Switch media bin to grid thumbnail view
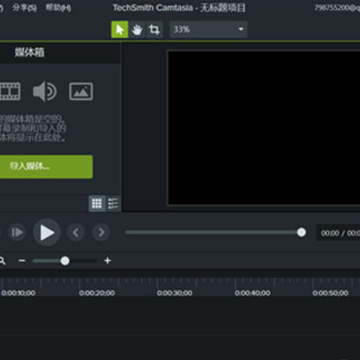360x360 pixels. (x=97, y=203)
